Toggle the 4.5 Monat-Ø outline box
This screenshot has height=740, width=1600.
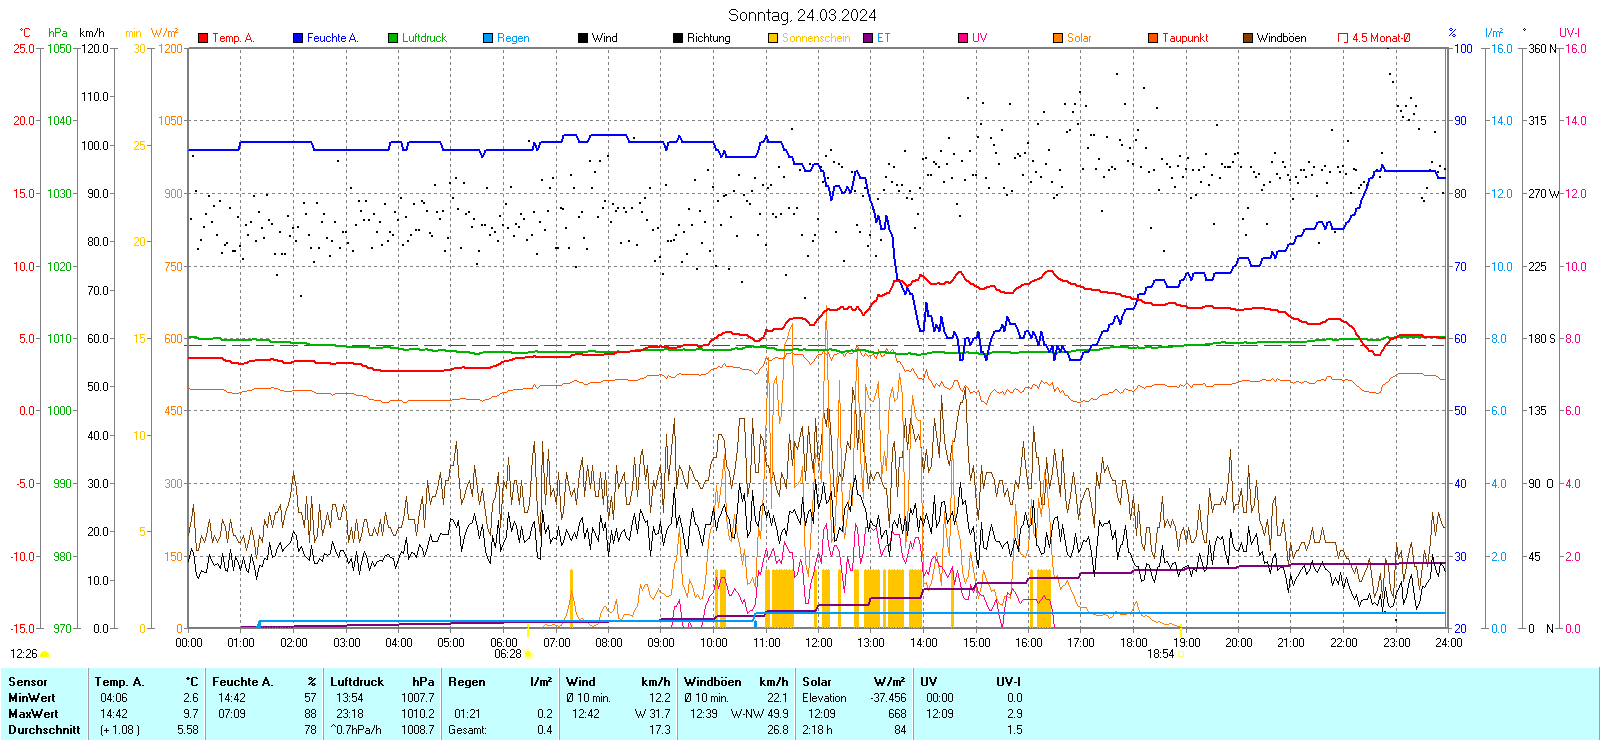(1343, 38)
